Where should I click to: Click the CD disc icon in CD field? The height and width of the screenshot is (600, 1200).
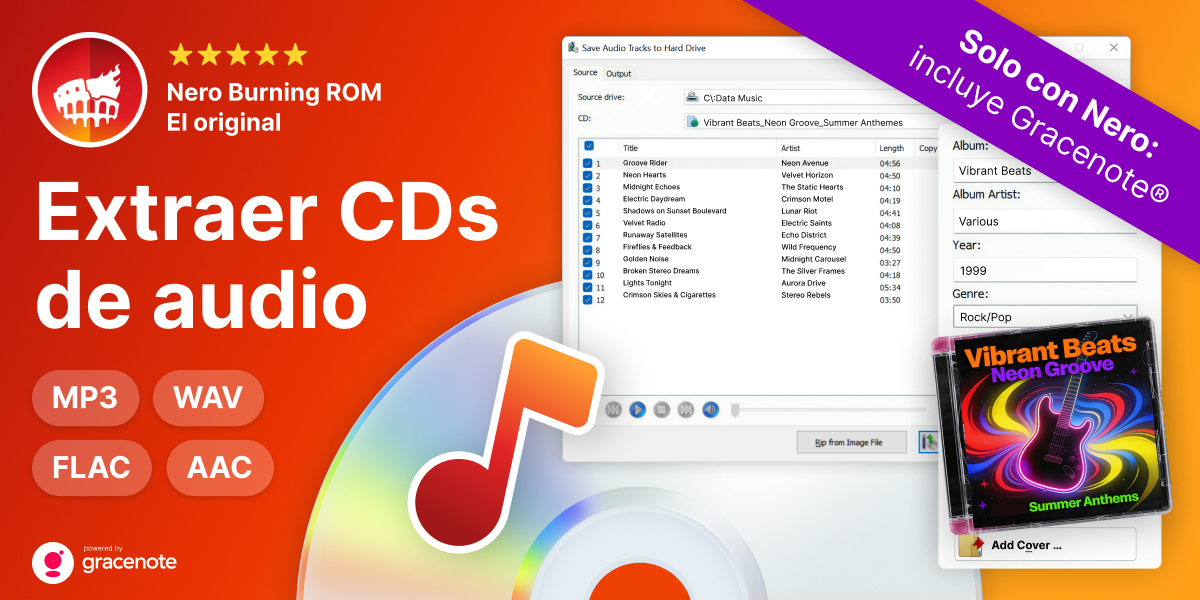(693, 122)
